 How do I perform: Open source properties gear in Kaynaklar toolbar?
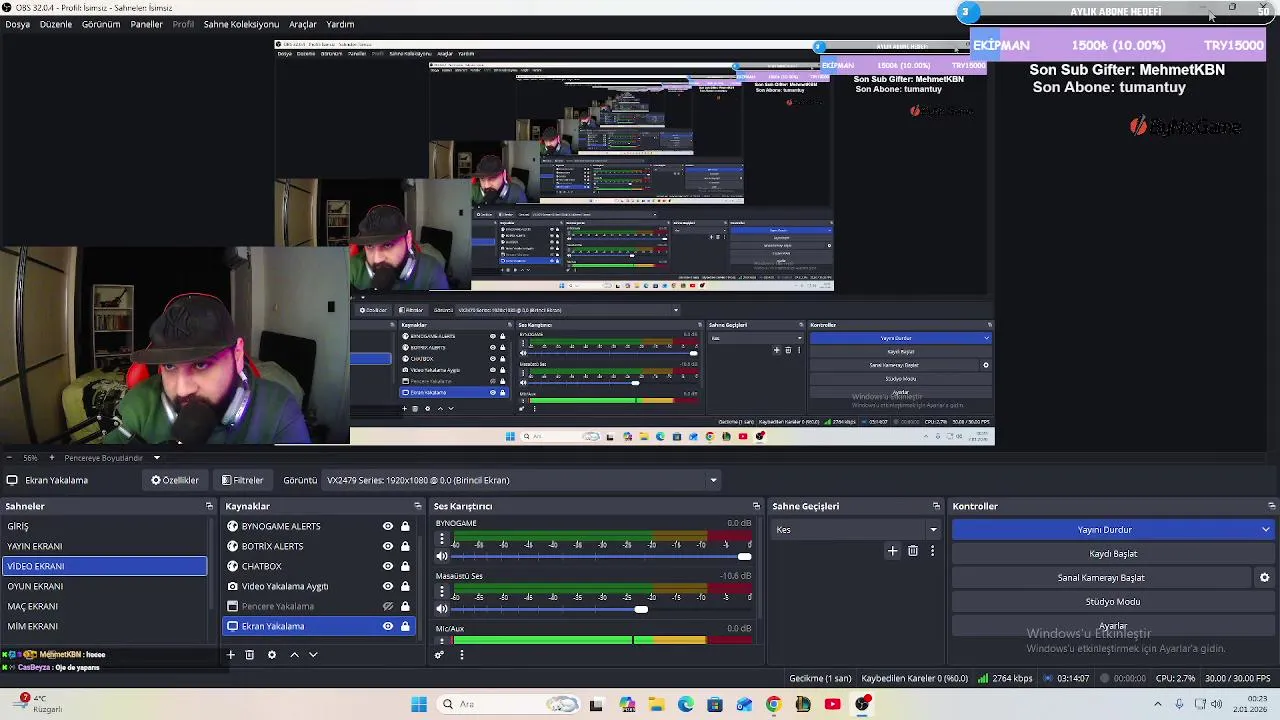271,655
